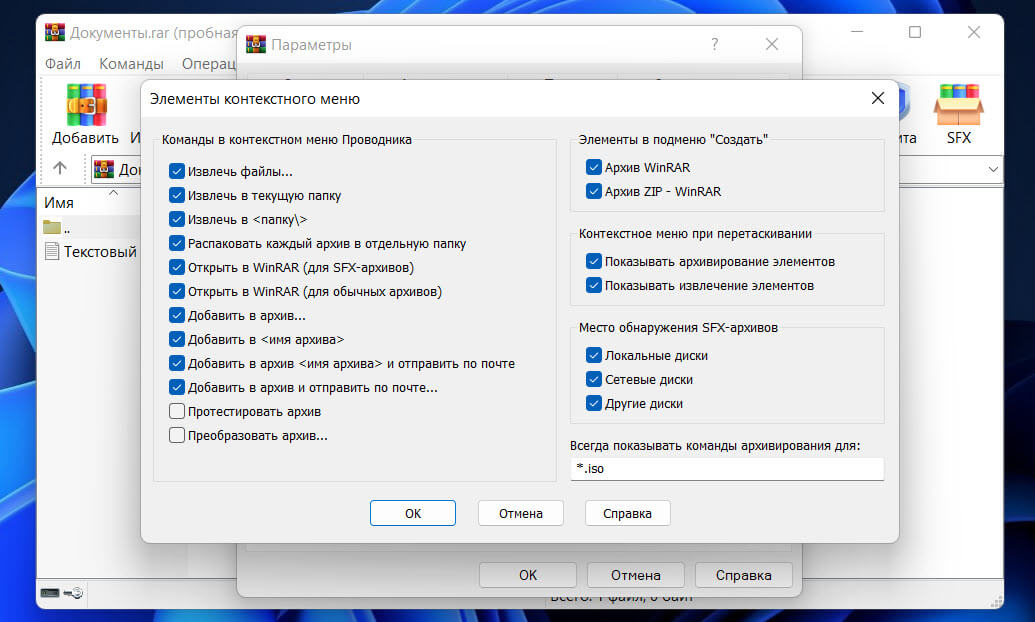Select the Текстовый file name text
Viewport: 1035px width, 622px height.
click(100, 252)
